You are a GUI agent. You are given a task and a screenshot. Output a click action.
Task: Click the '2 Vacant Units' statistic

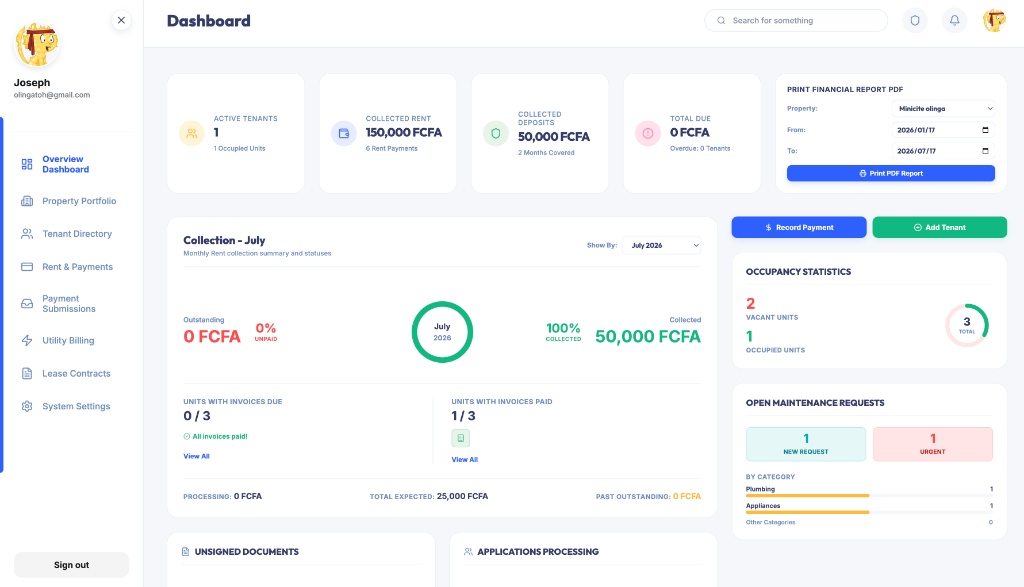coord(772,309)
